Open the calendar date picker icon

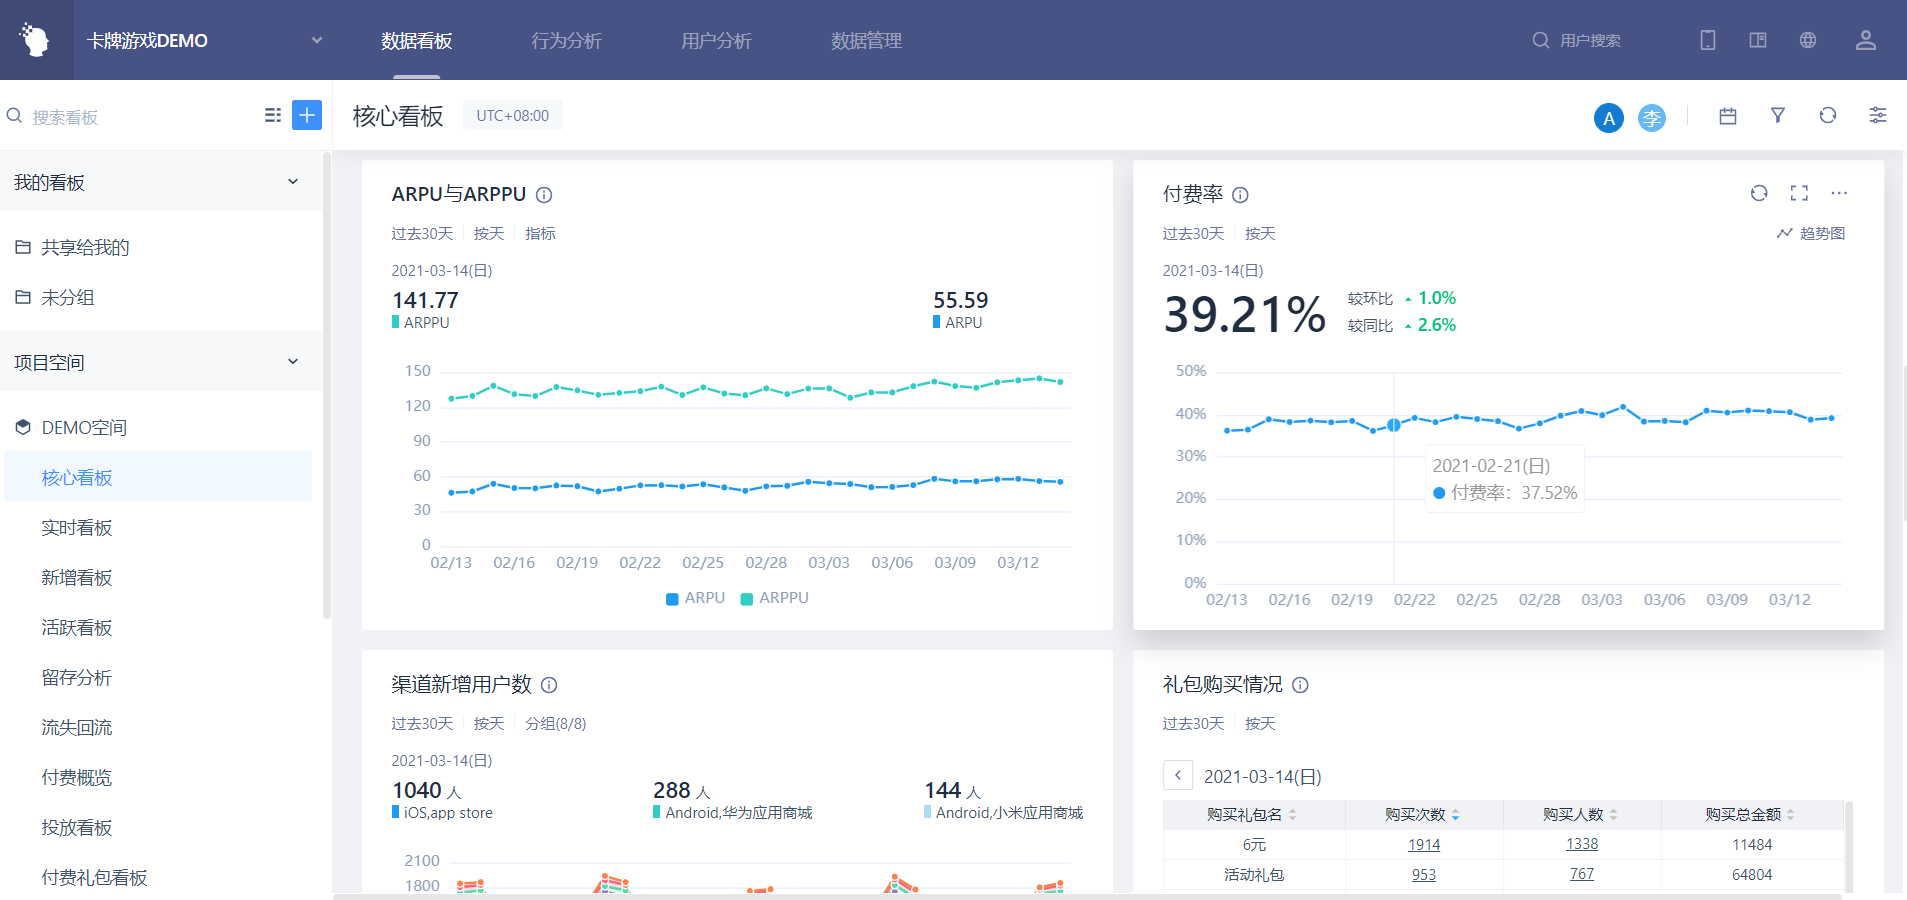pyautogui.click(x=1728, y=116)
